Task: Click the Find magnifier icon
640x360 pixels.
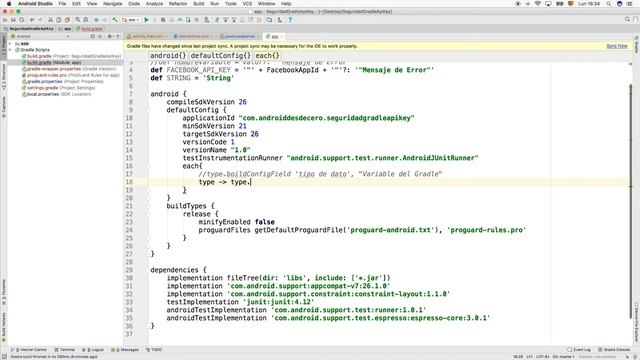Action: [77, 20]
